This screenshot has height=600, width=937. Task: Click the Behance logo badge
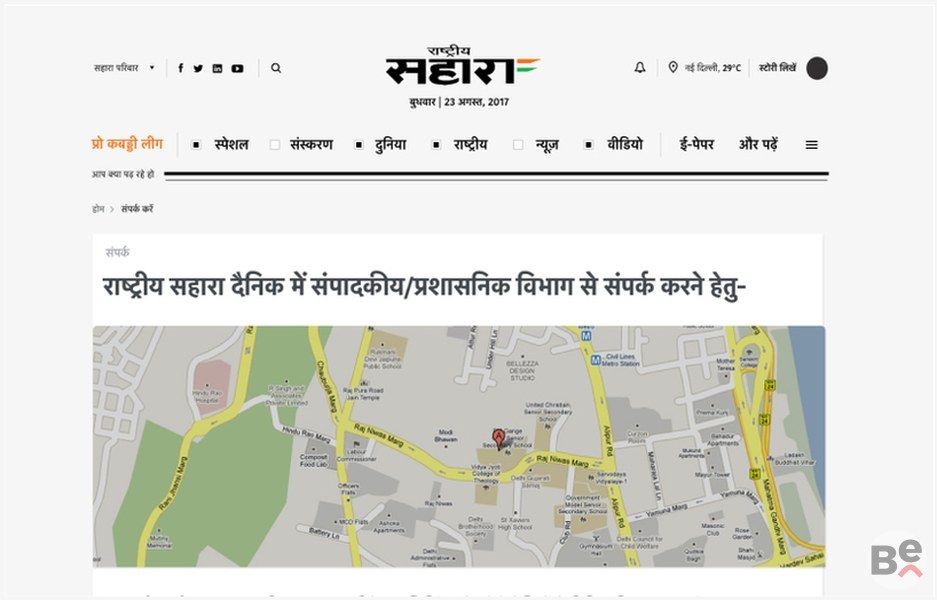click(895, 560)
